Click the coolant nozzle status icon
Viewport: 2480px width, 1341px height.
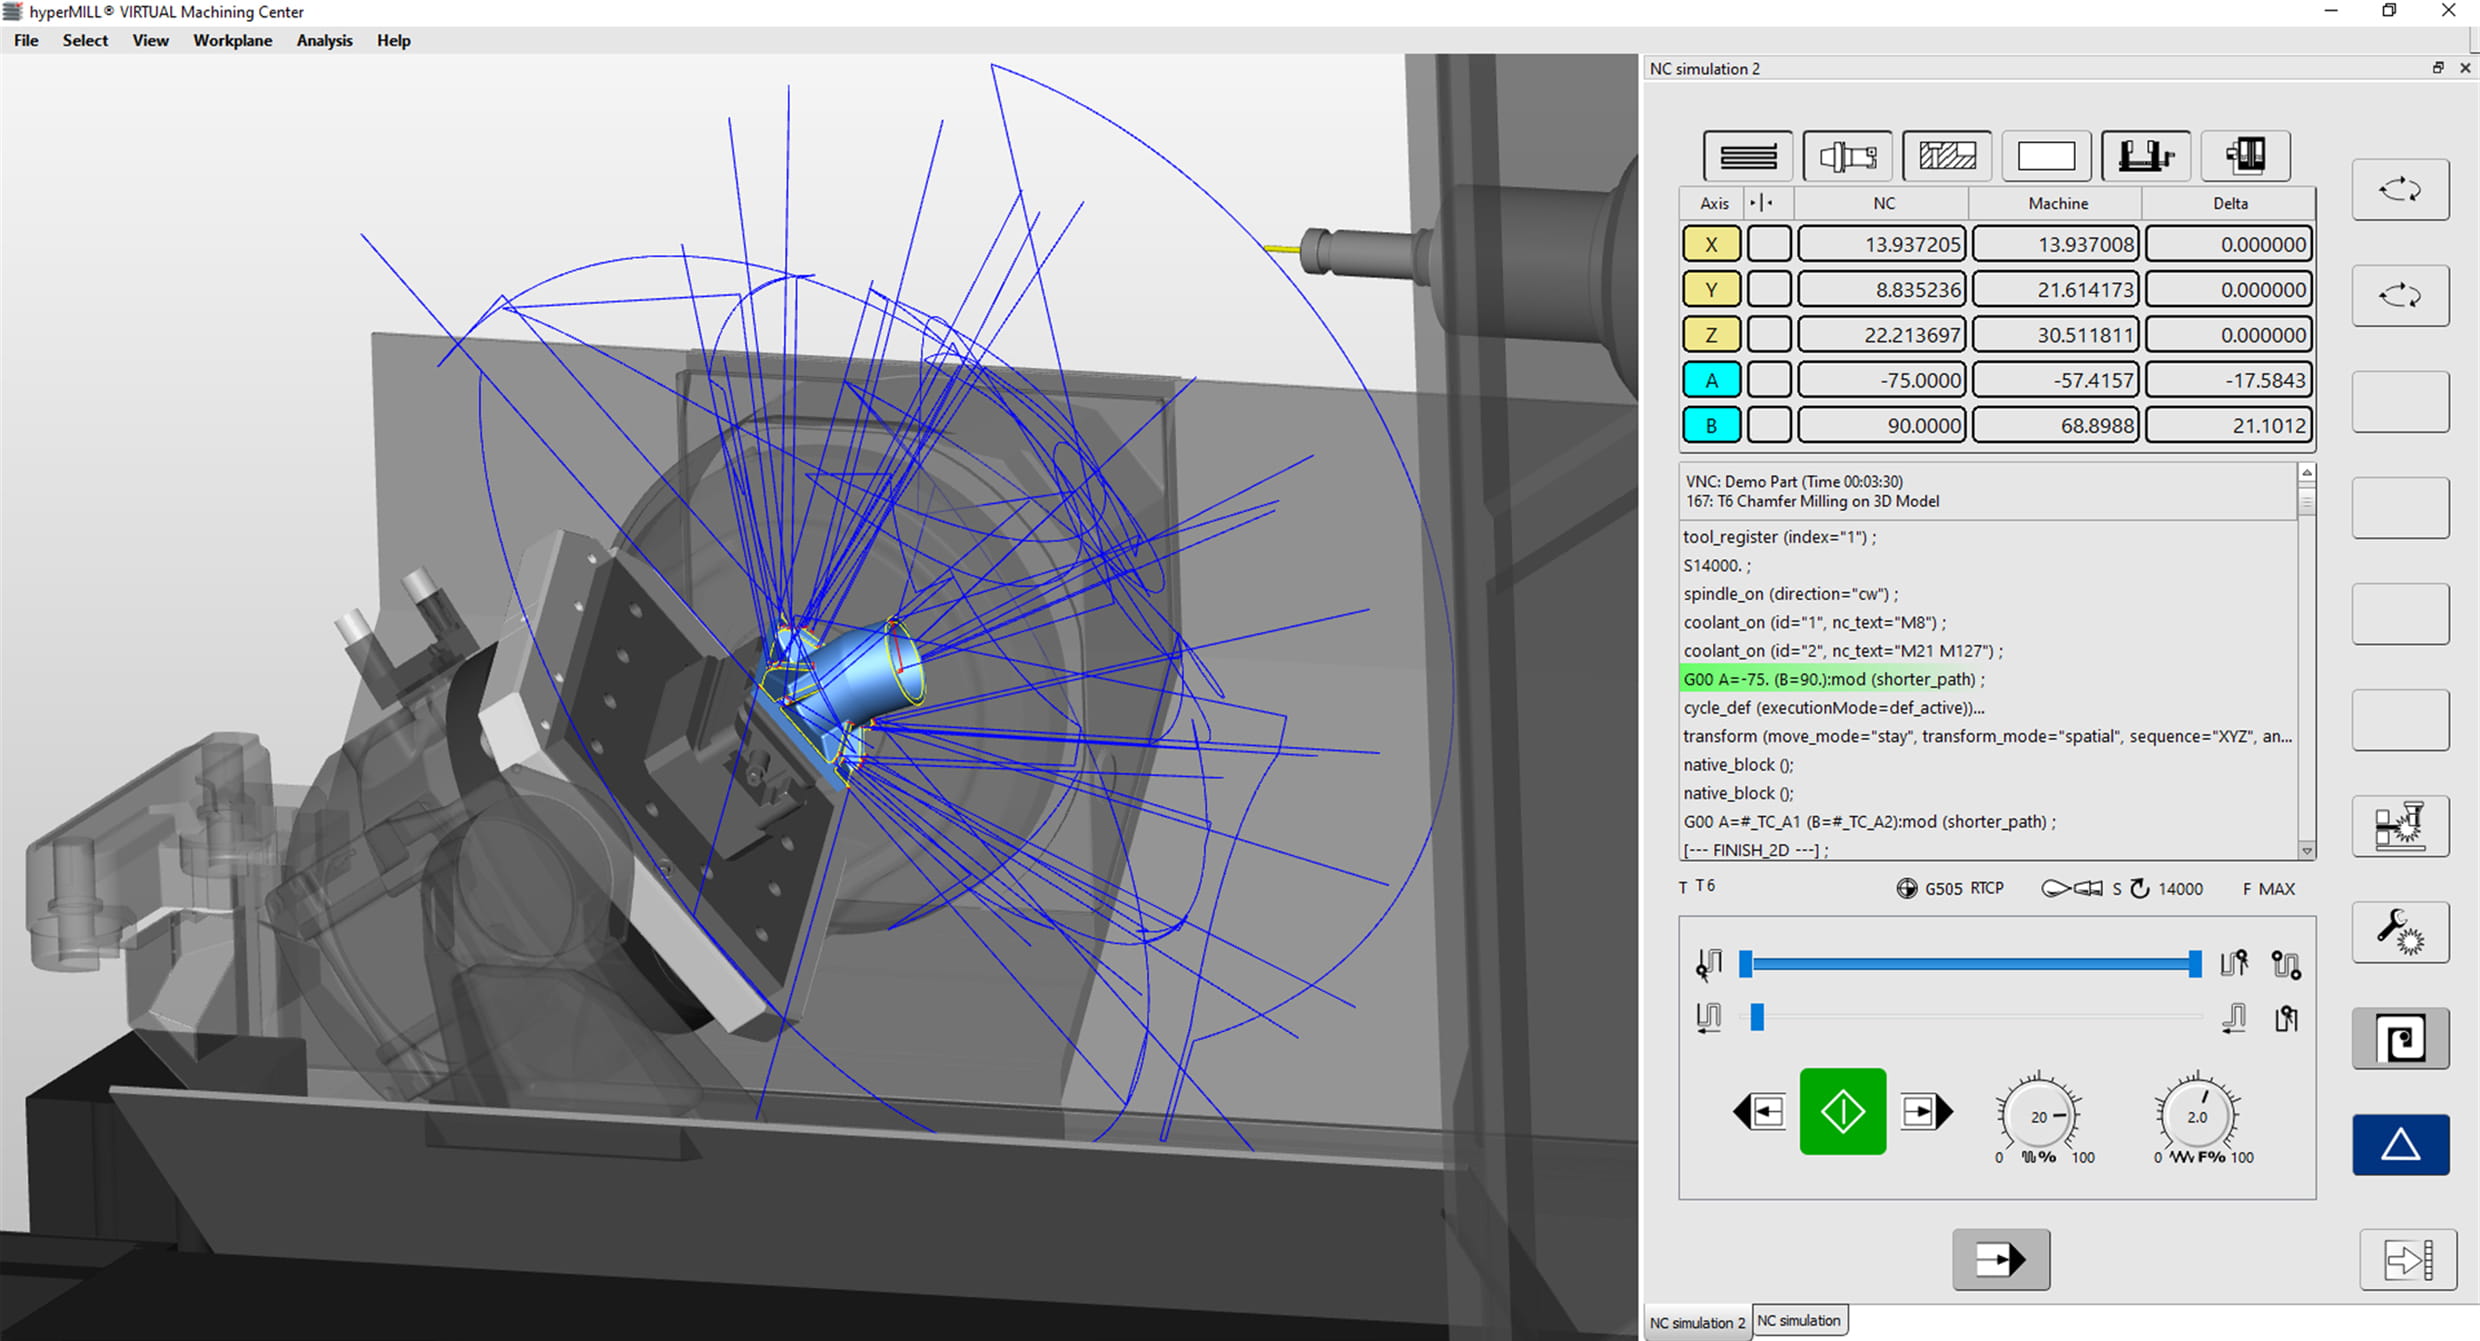(2071, 888)
